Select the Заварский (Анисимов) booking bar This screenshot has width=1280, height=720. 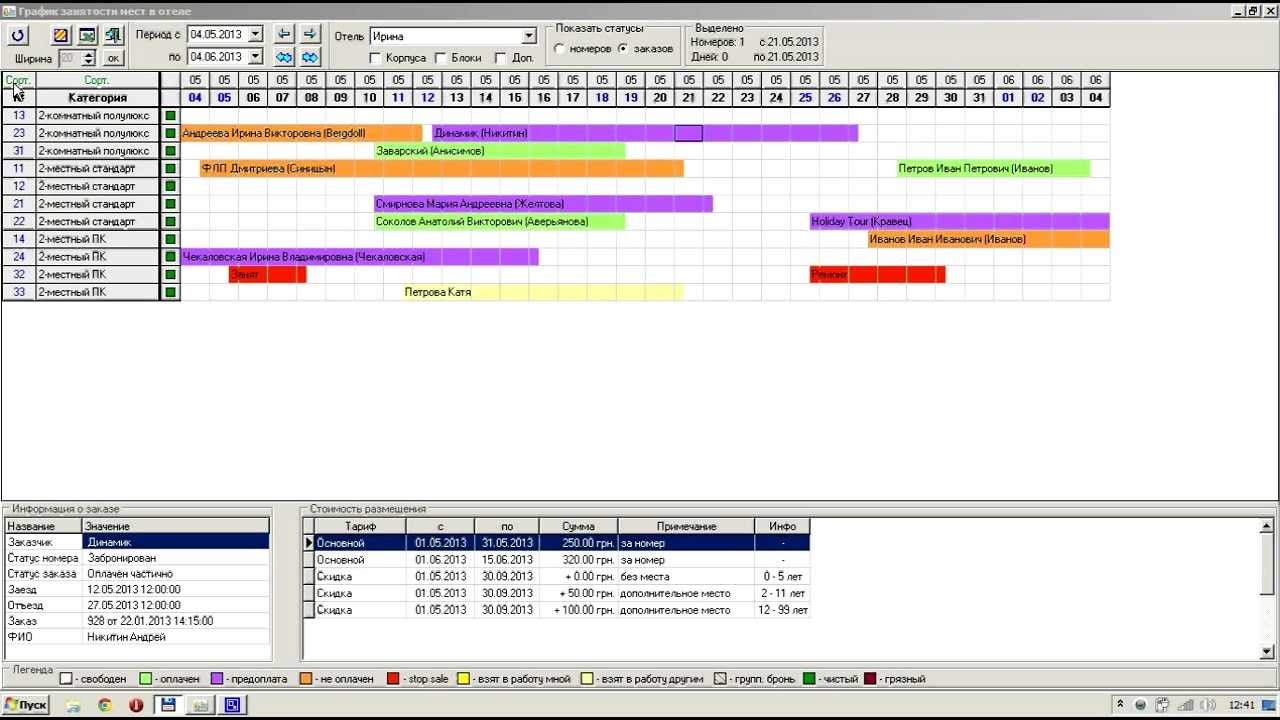coord(500,151)
